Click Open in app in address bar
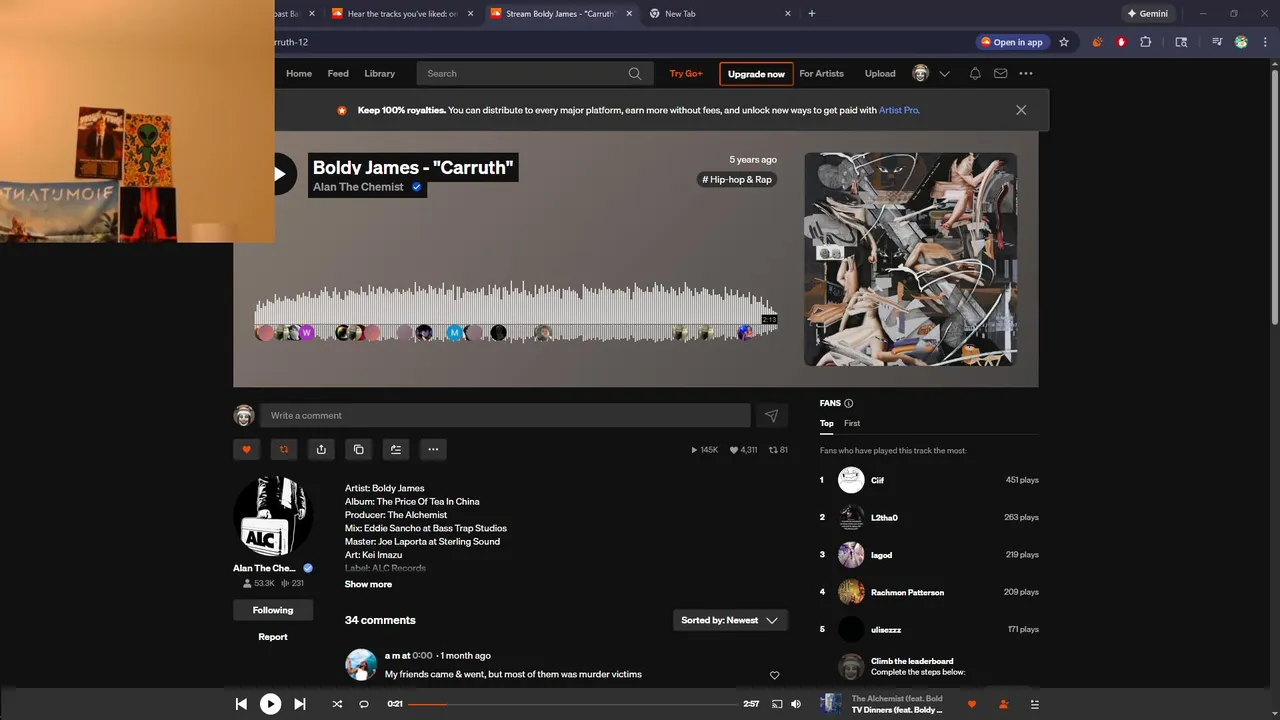This screenshot has height=720, width=1280. coord(1012,42)
